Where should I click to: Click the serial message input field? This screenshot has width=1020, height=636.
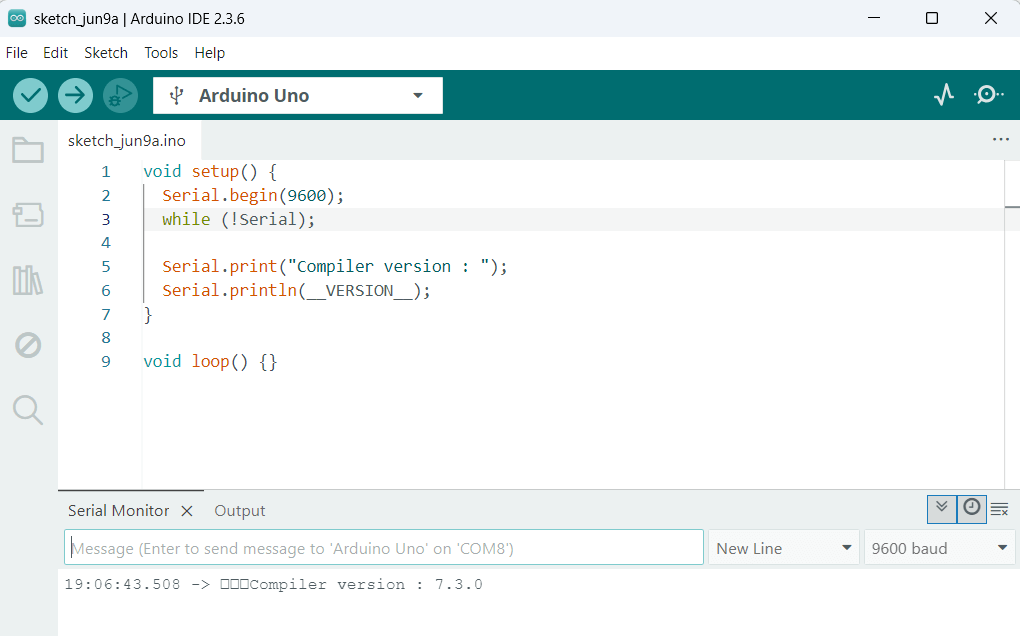pos(384,548)
